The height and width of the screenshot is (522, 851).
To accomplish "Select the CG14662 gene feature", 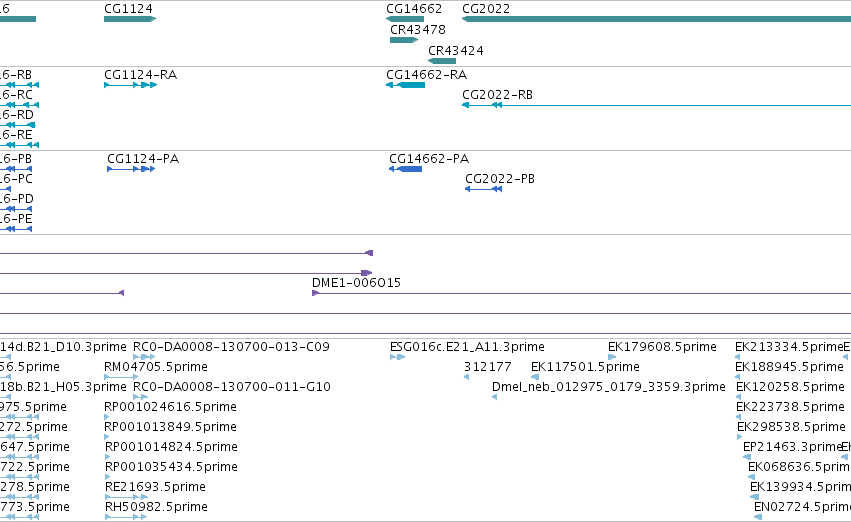I will point(405,19).
